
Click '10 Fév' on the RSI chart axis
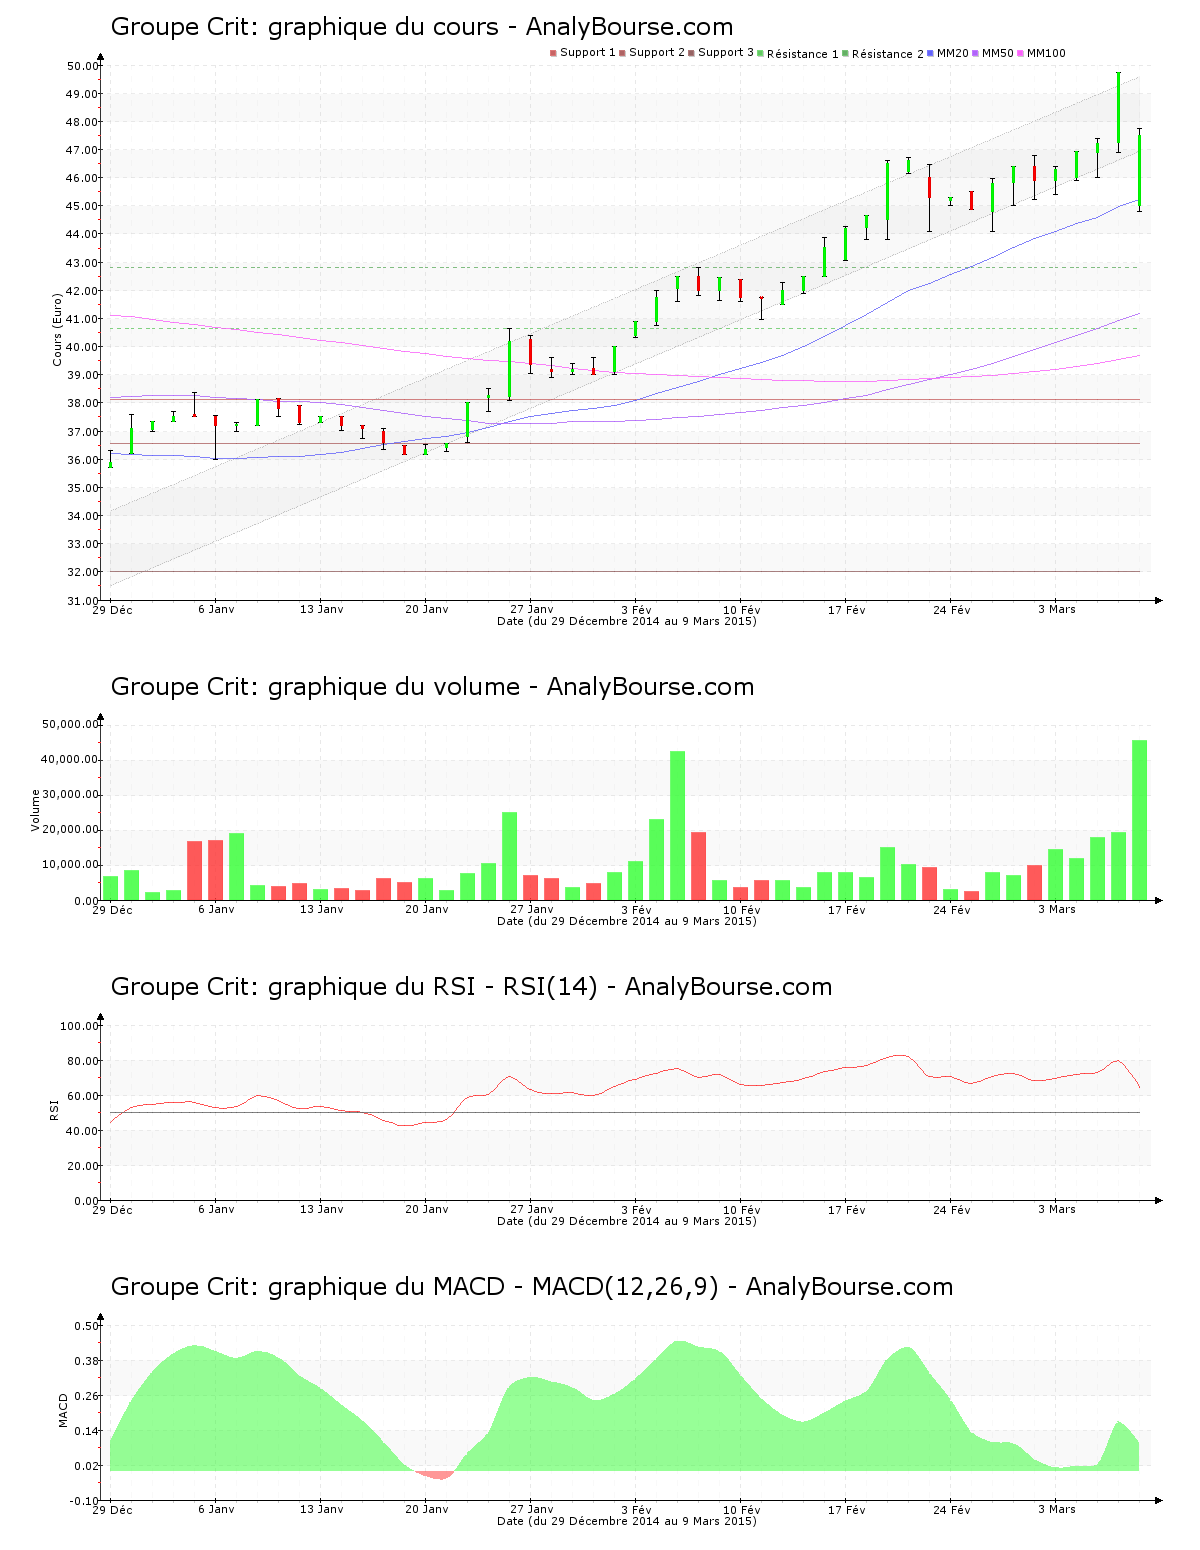(742, 1210)
